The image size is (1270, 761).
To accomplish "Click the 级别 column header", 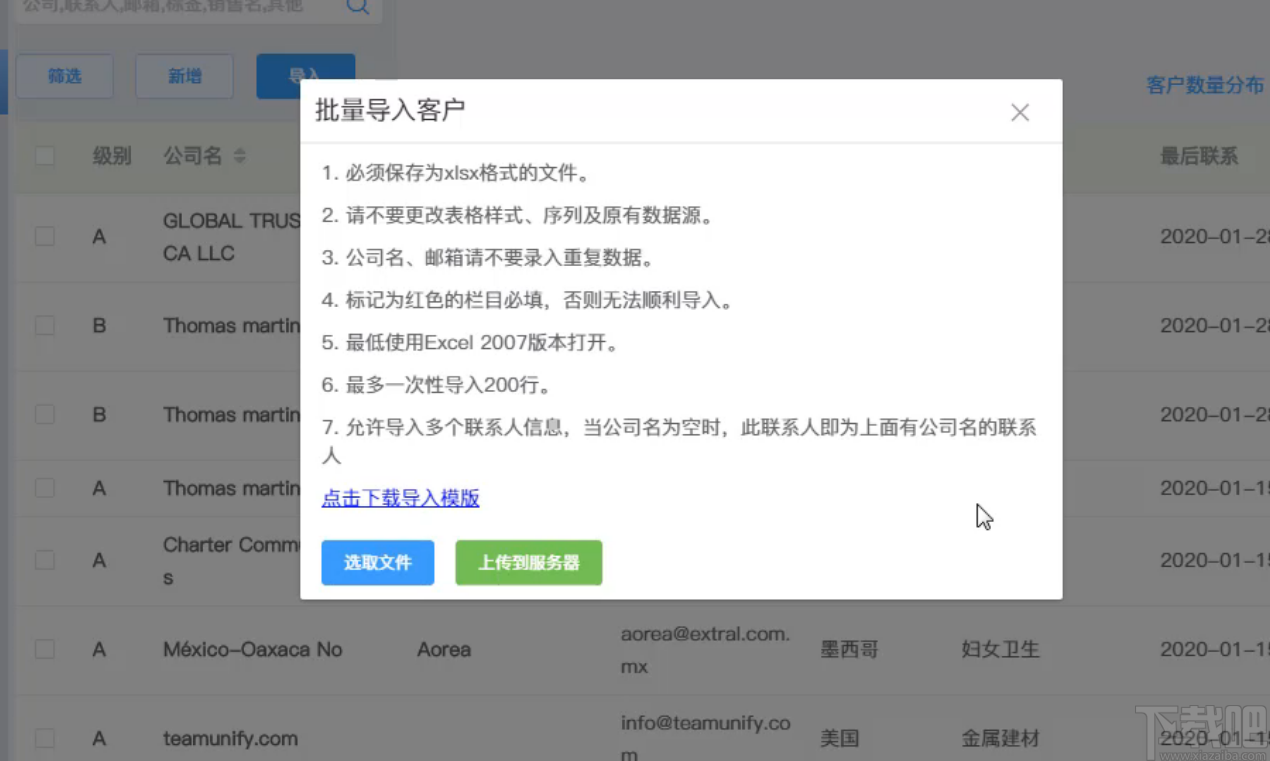I will click(x=111, y=156).
